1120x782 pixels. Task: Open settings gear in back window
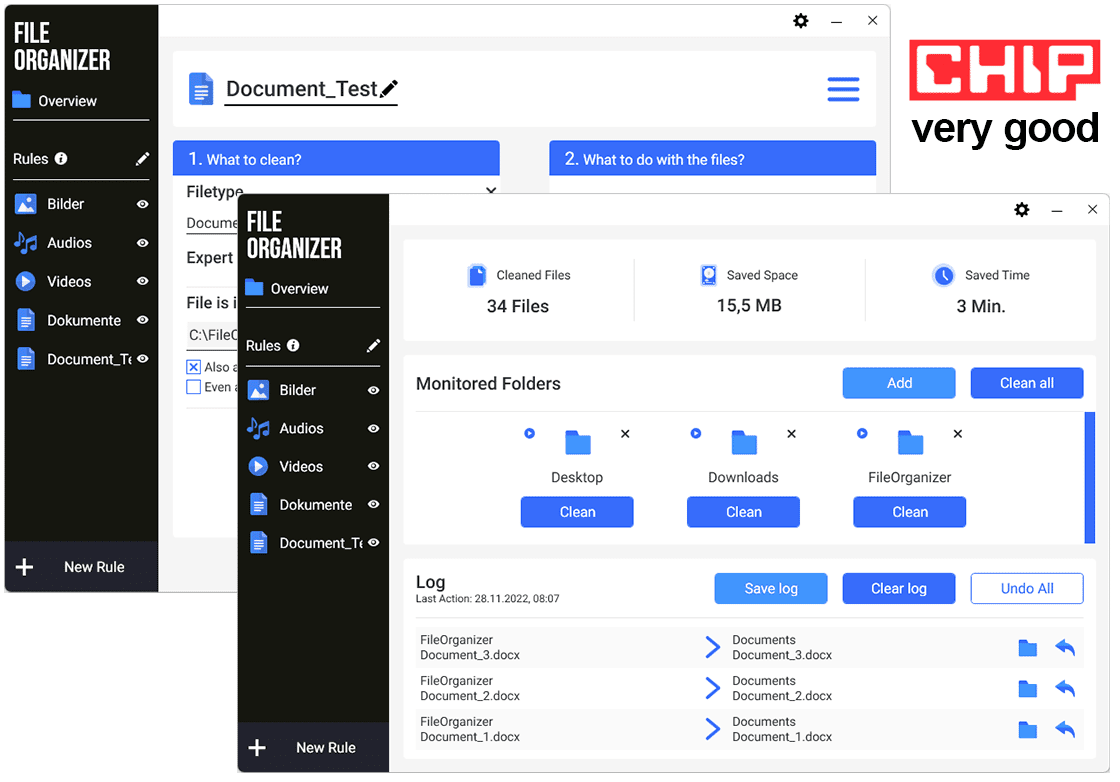pyautogui.click(x=801, y=21)
